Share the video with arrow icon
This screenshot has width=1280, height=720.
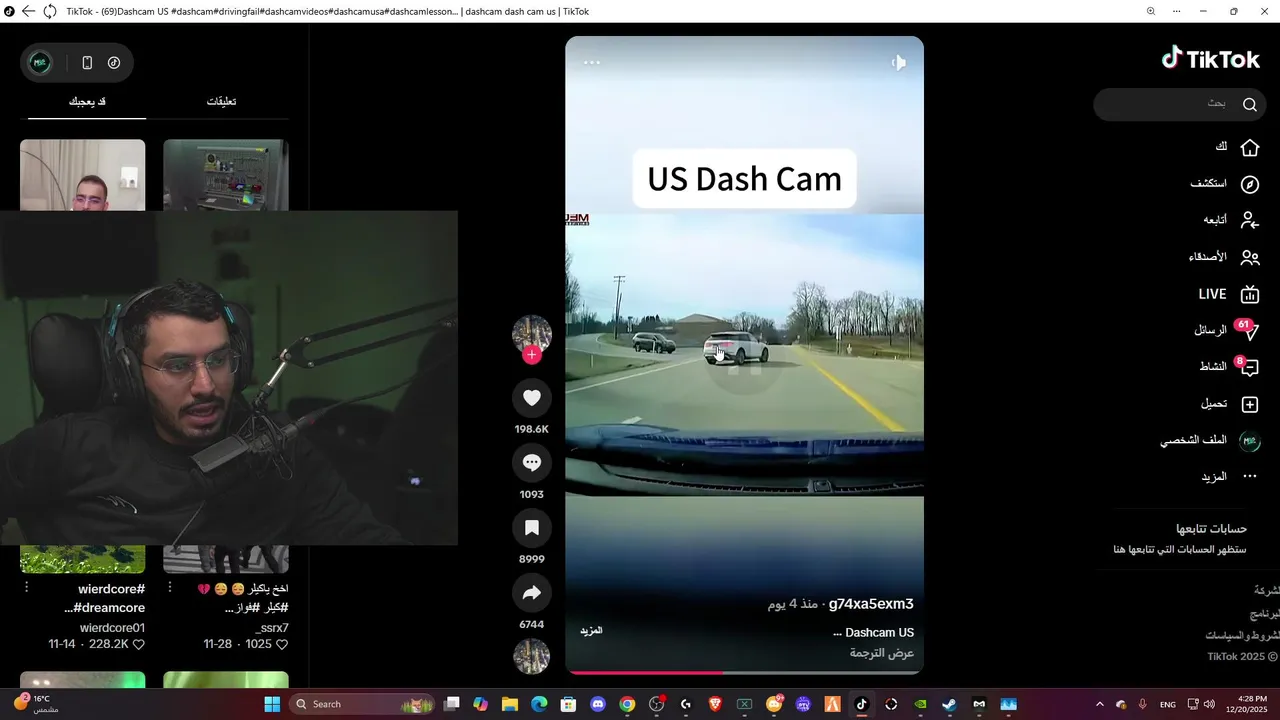(x=532, y=593)
